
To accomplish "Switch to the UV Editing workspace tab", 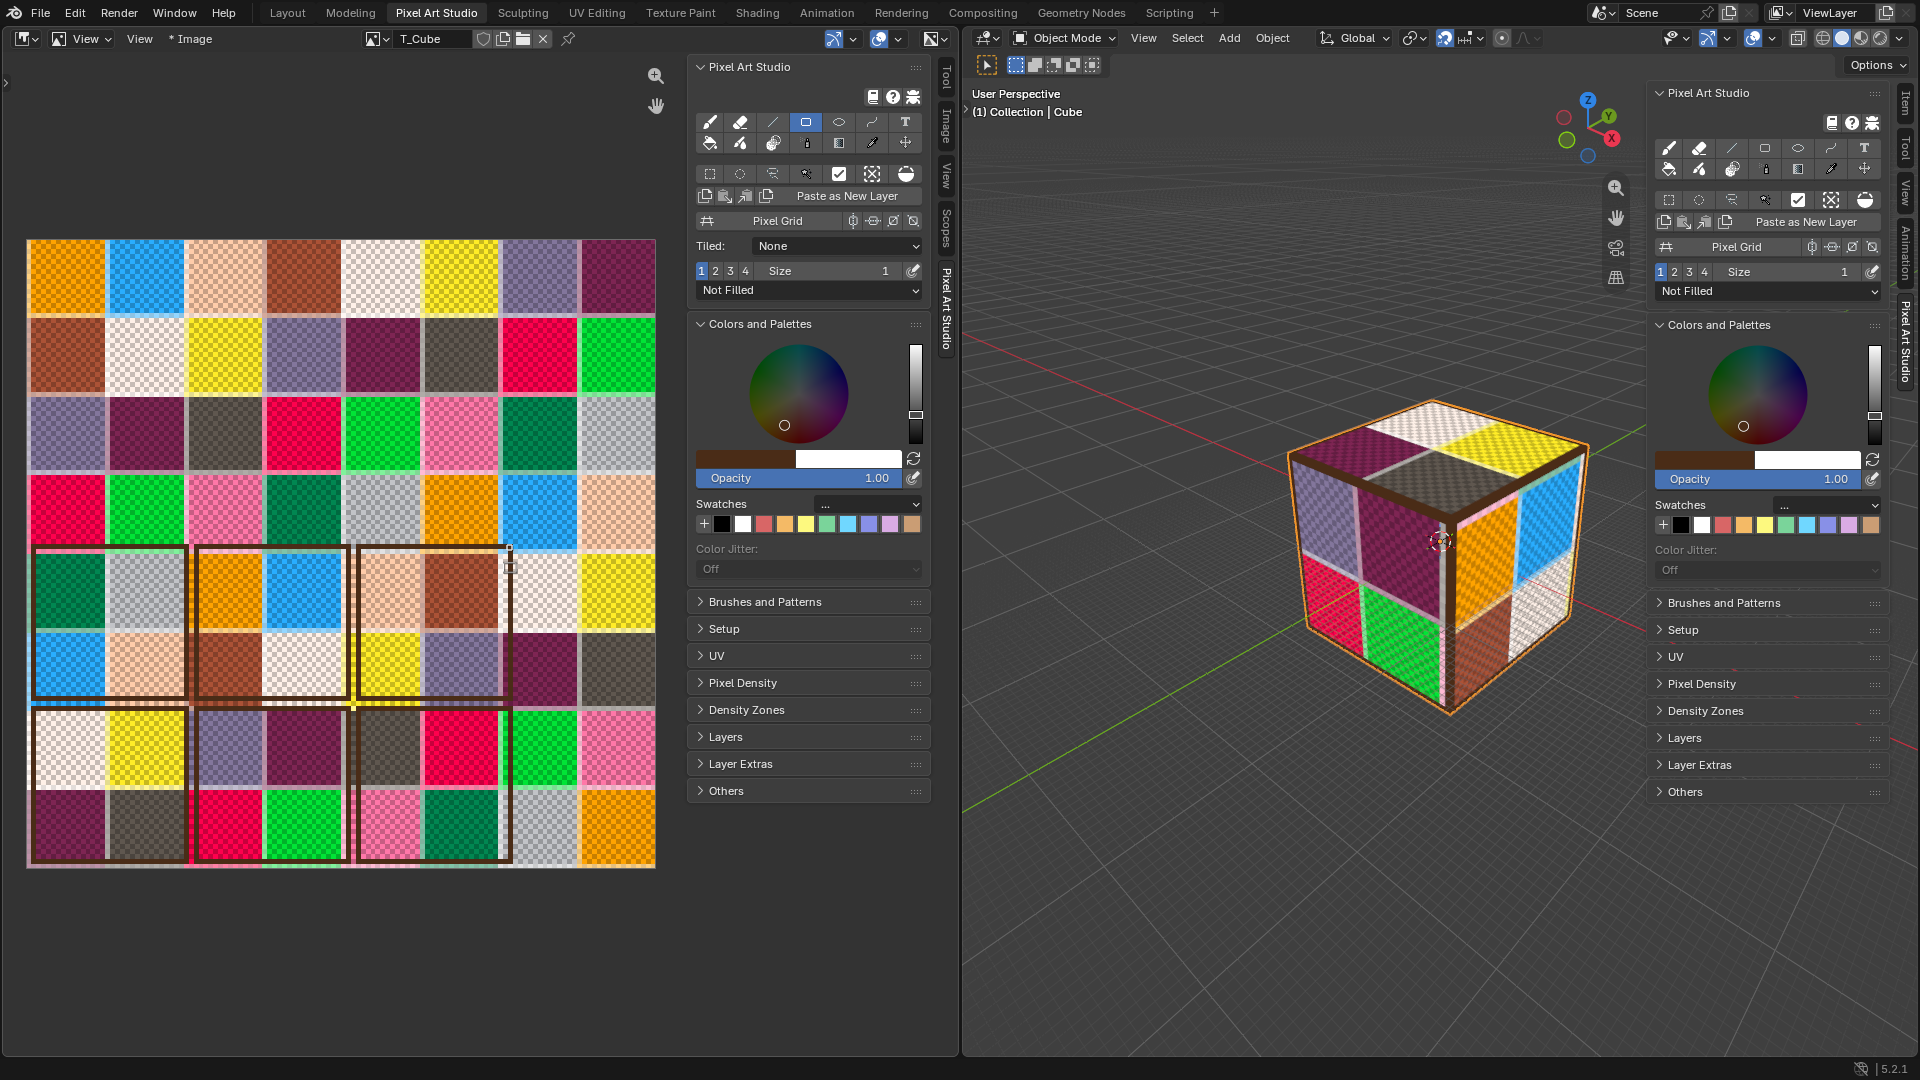I will (x=597, y=13).
